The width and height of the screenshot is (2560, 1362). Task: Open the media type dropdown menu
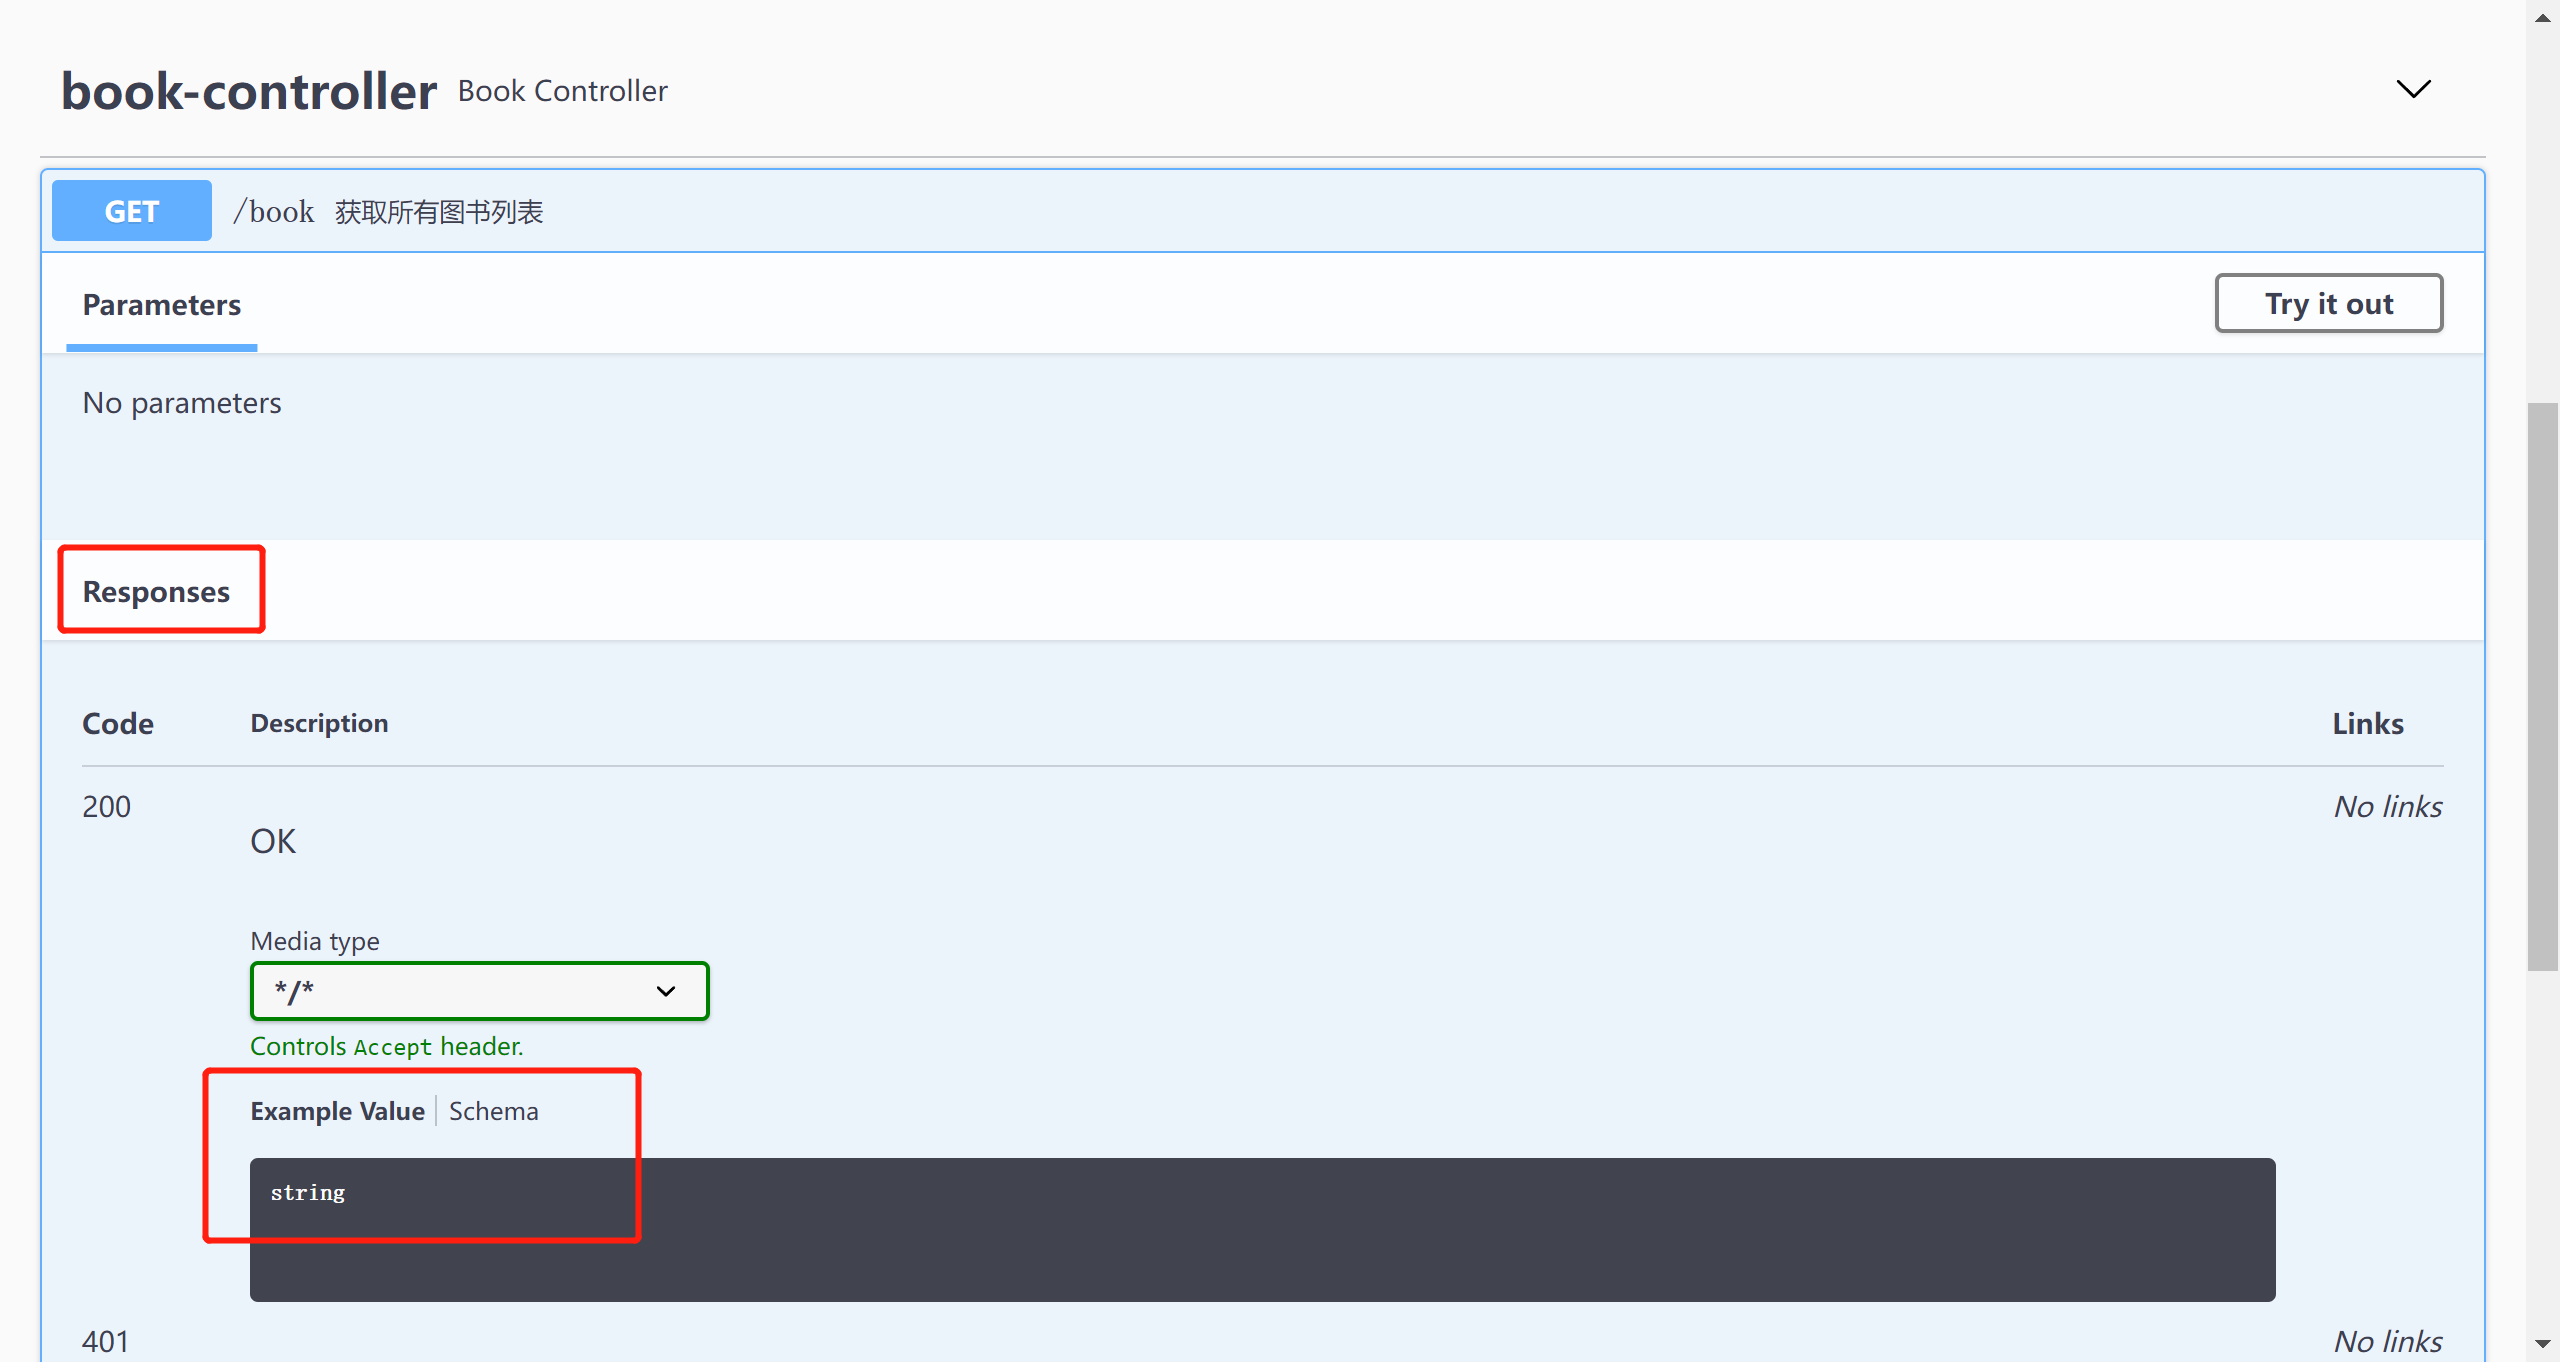(477, 991)
